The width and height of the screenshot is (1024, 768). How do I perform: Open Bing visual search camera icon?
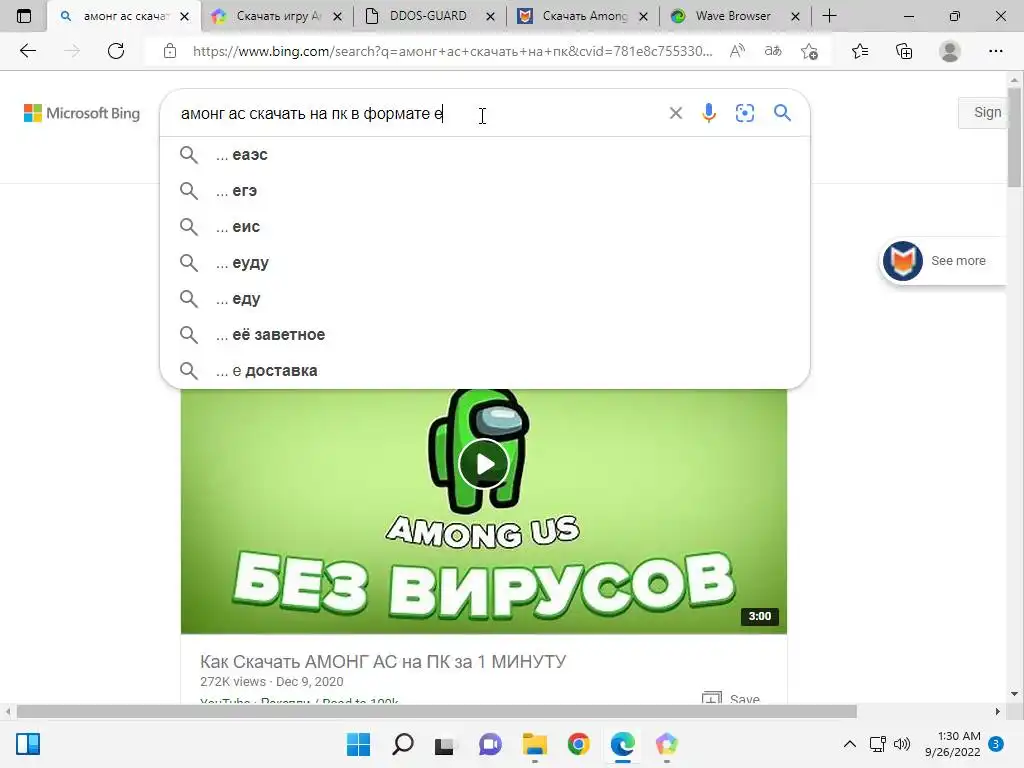(744, 113)
